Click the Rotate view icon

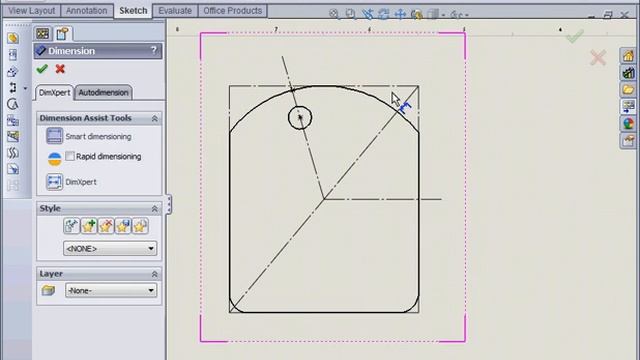pyautogui.click(x=384, y=14)
